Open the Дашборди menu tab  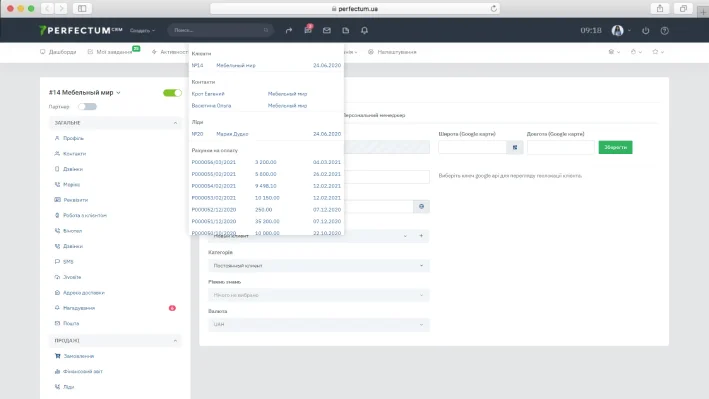58,52
